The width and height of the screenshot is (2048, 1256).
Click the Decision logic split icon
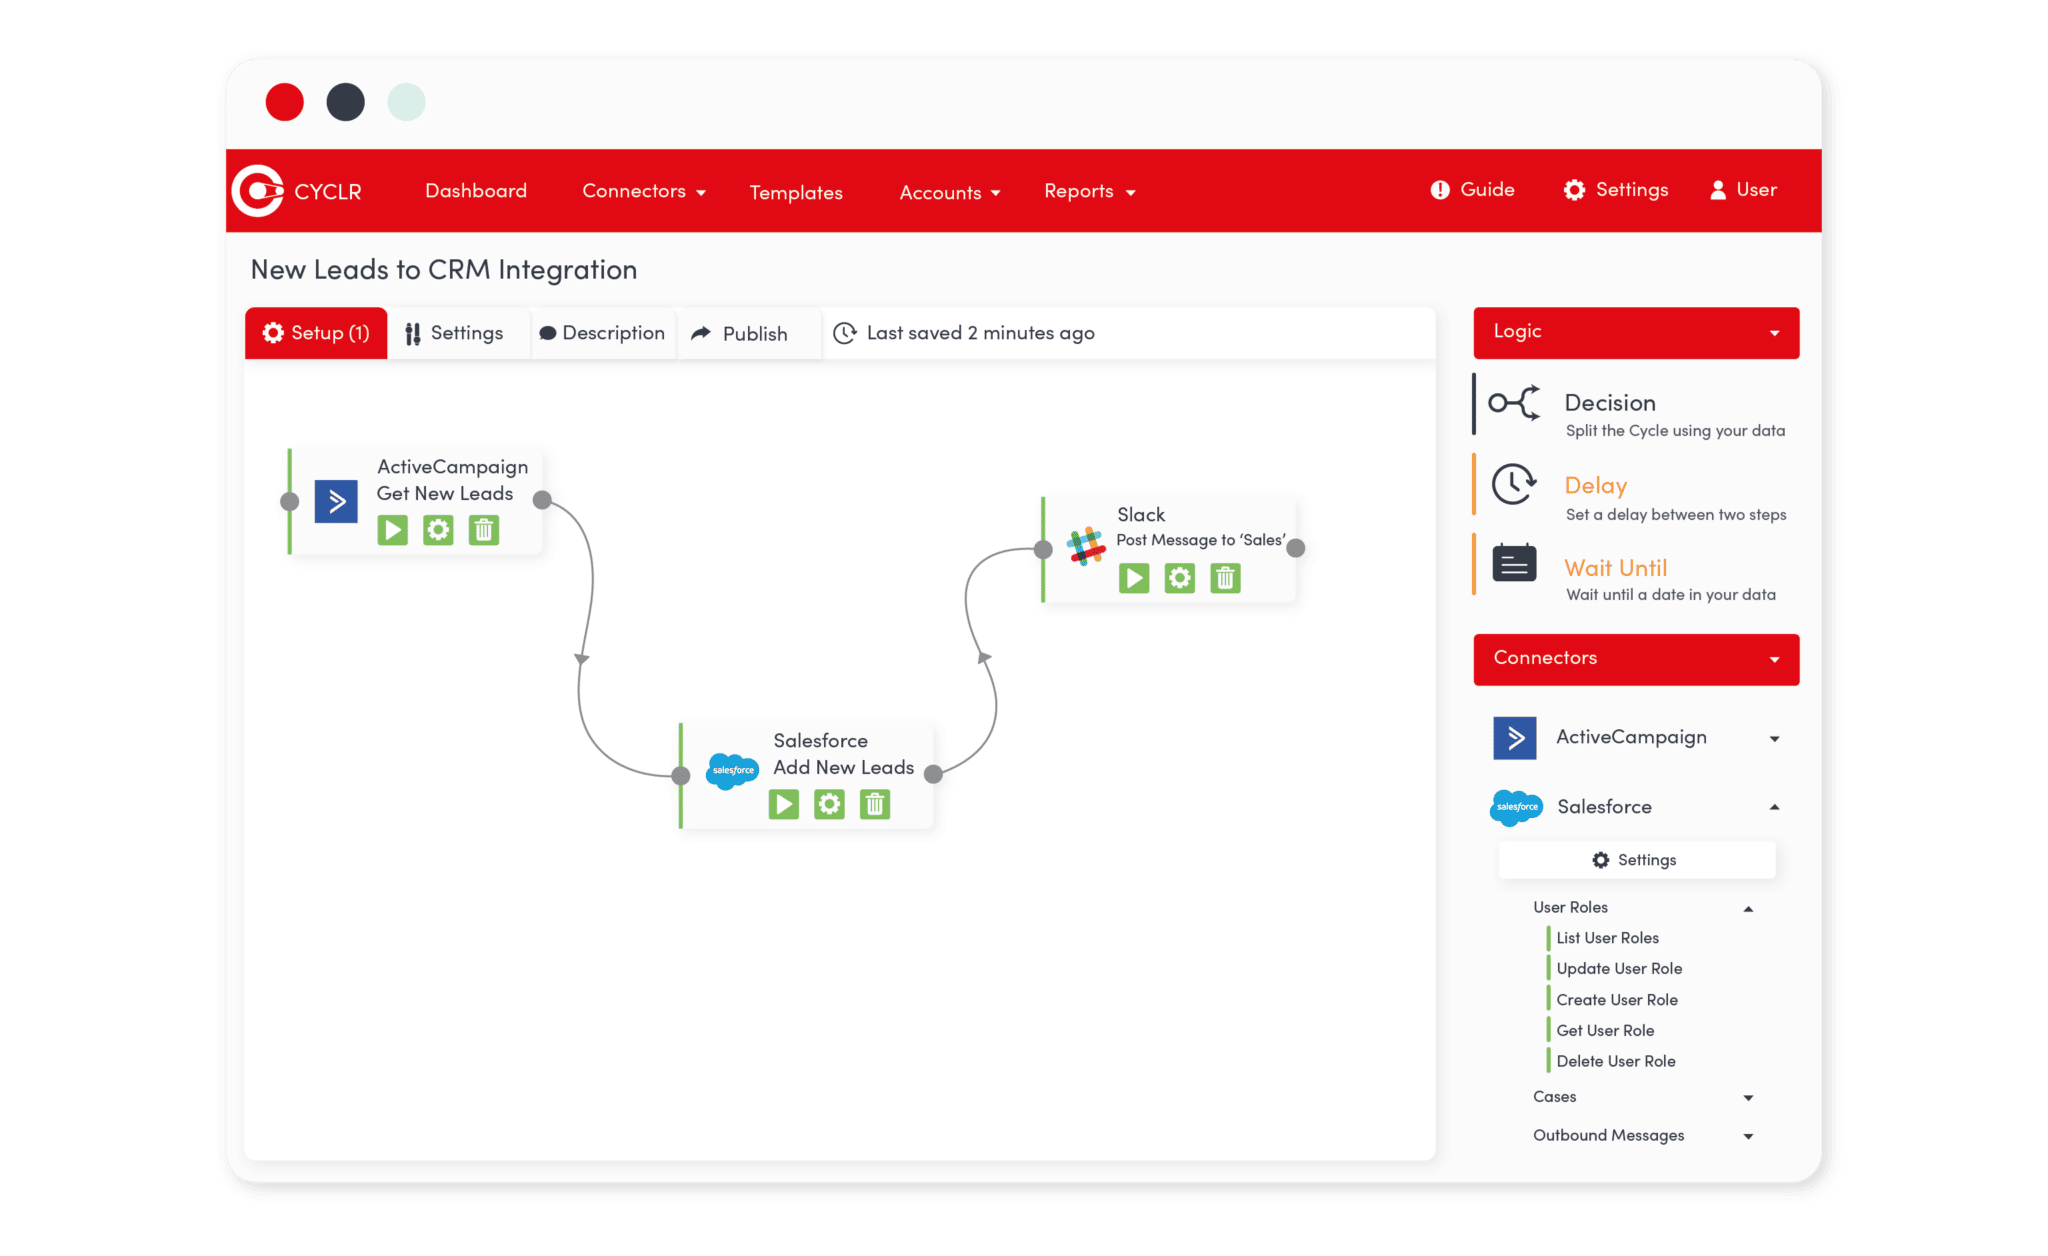pos(1514,403)
